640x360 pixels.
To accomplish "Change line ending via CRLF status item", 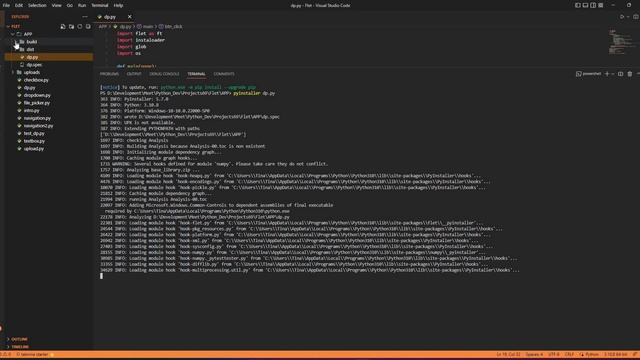I will (x=569, y=355).
